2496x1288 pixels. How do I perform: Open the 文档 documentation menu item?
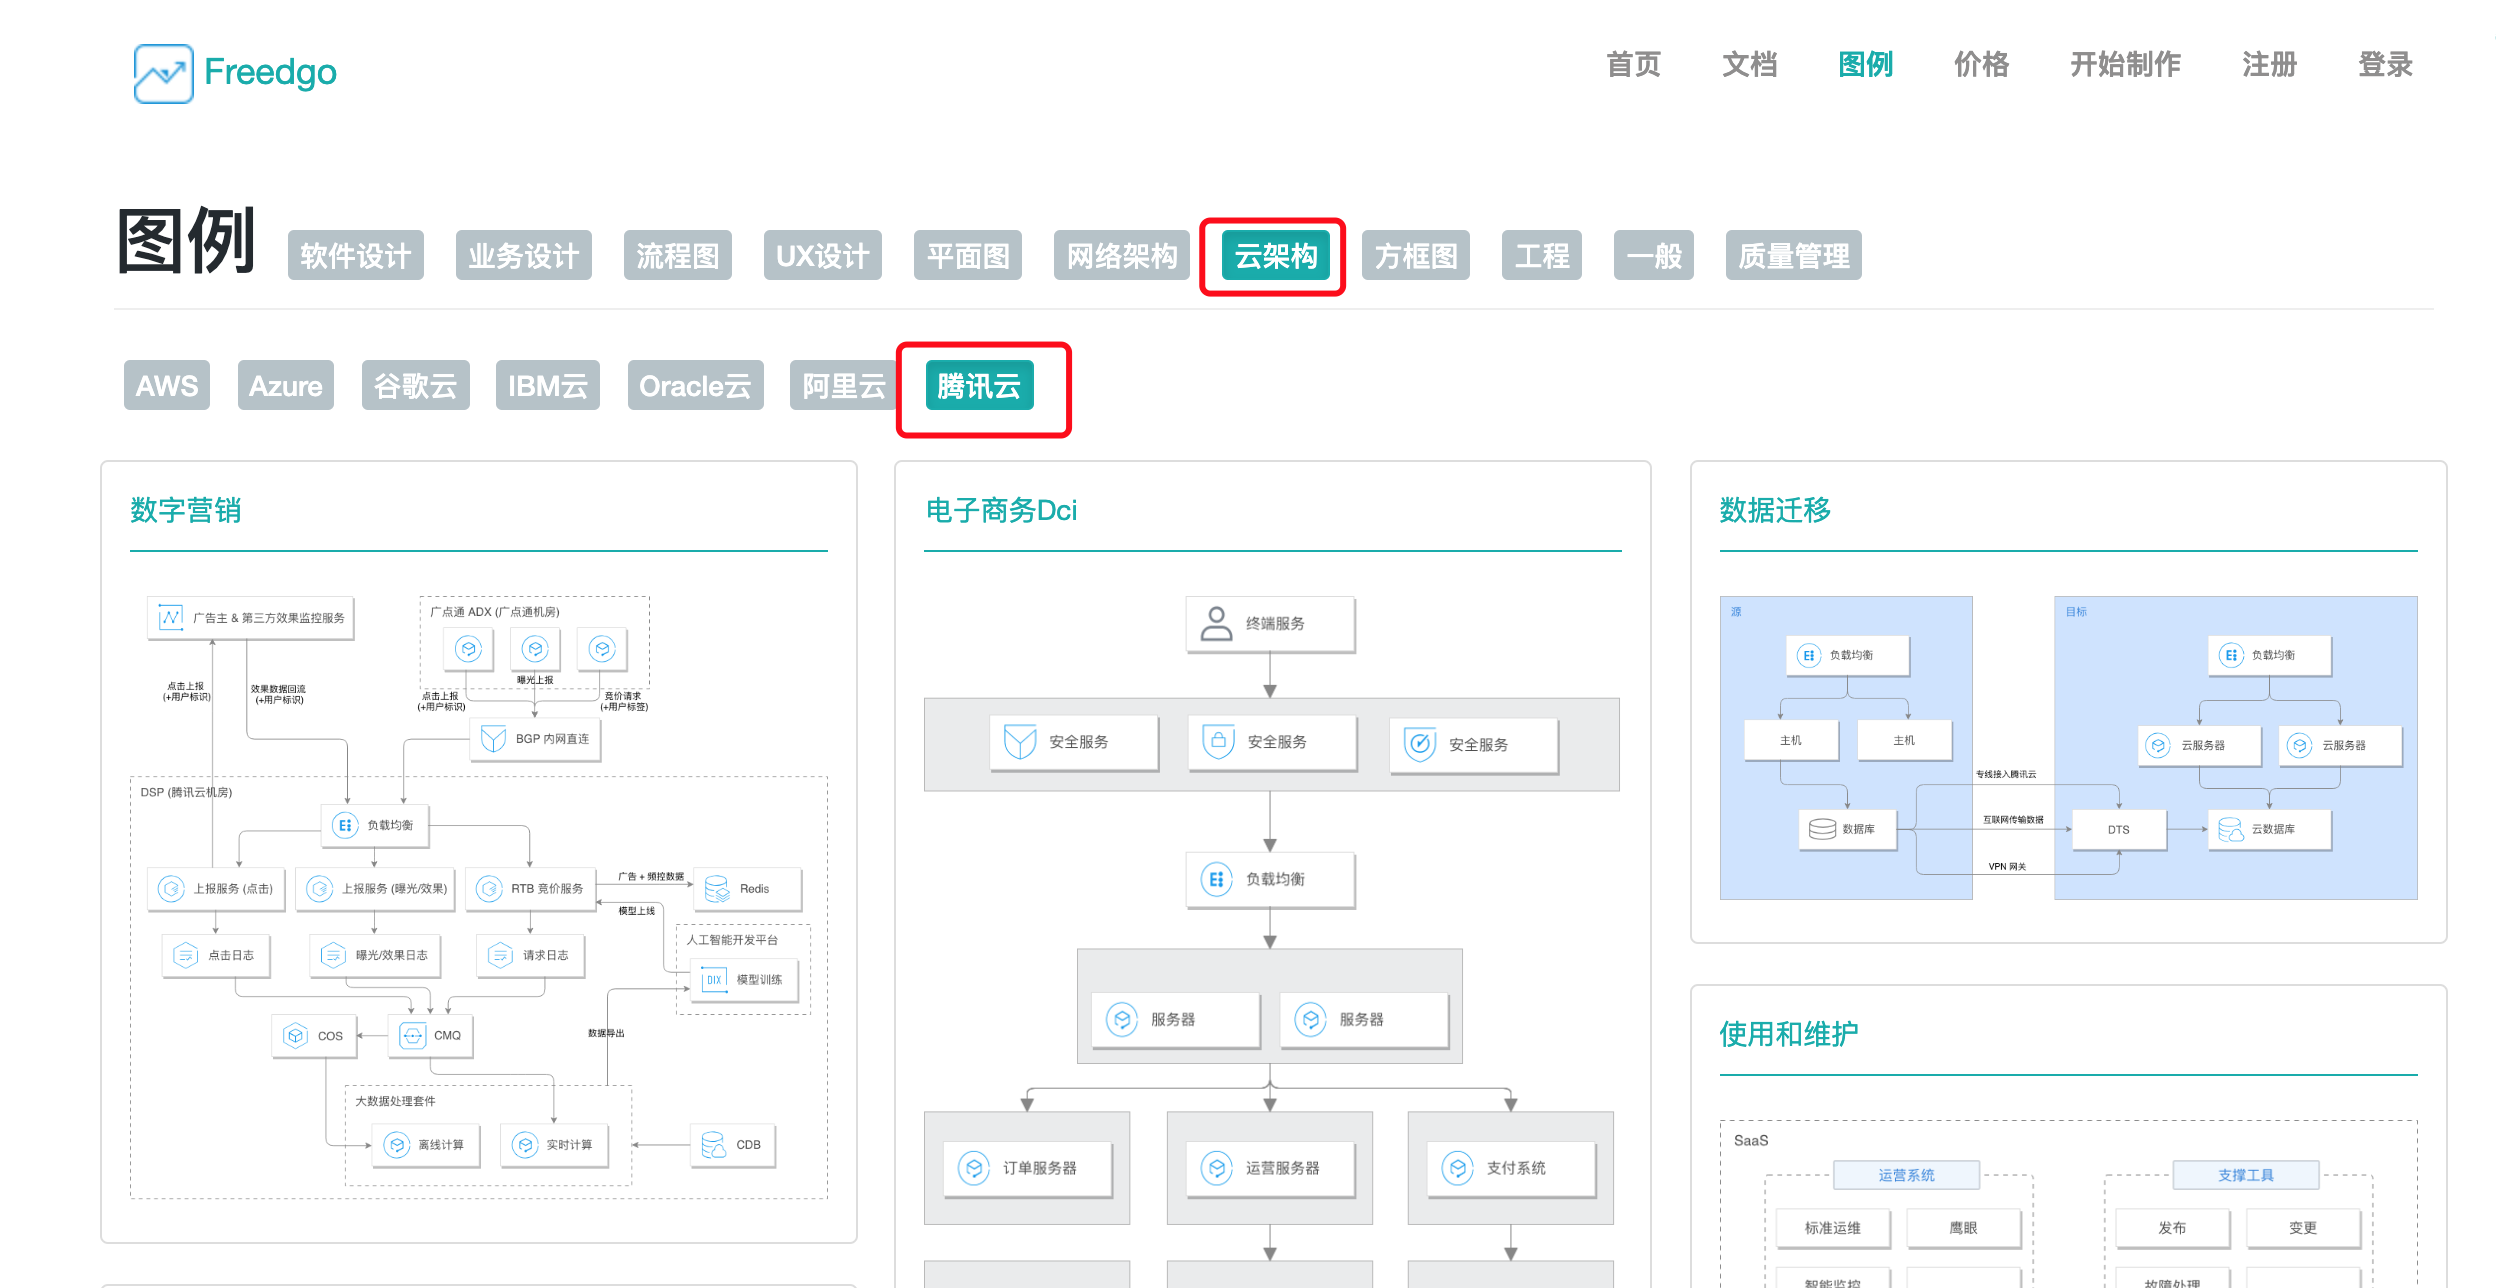pyautogui.click(x=1749, y=65)
